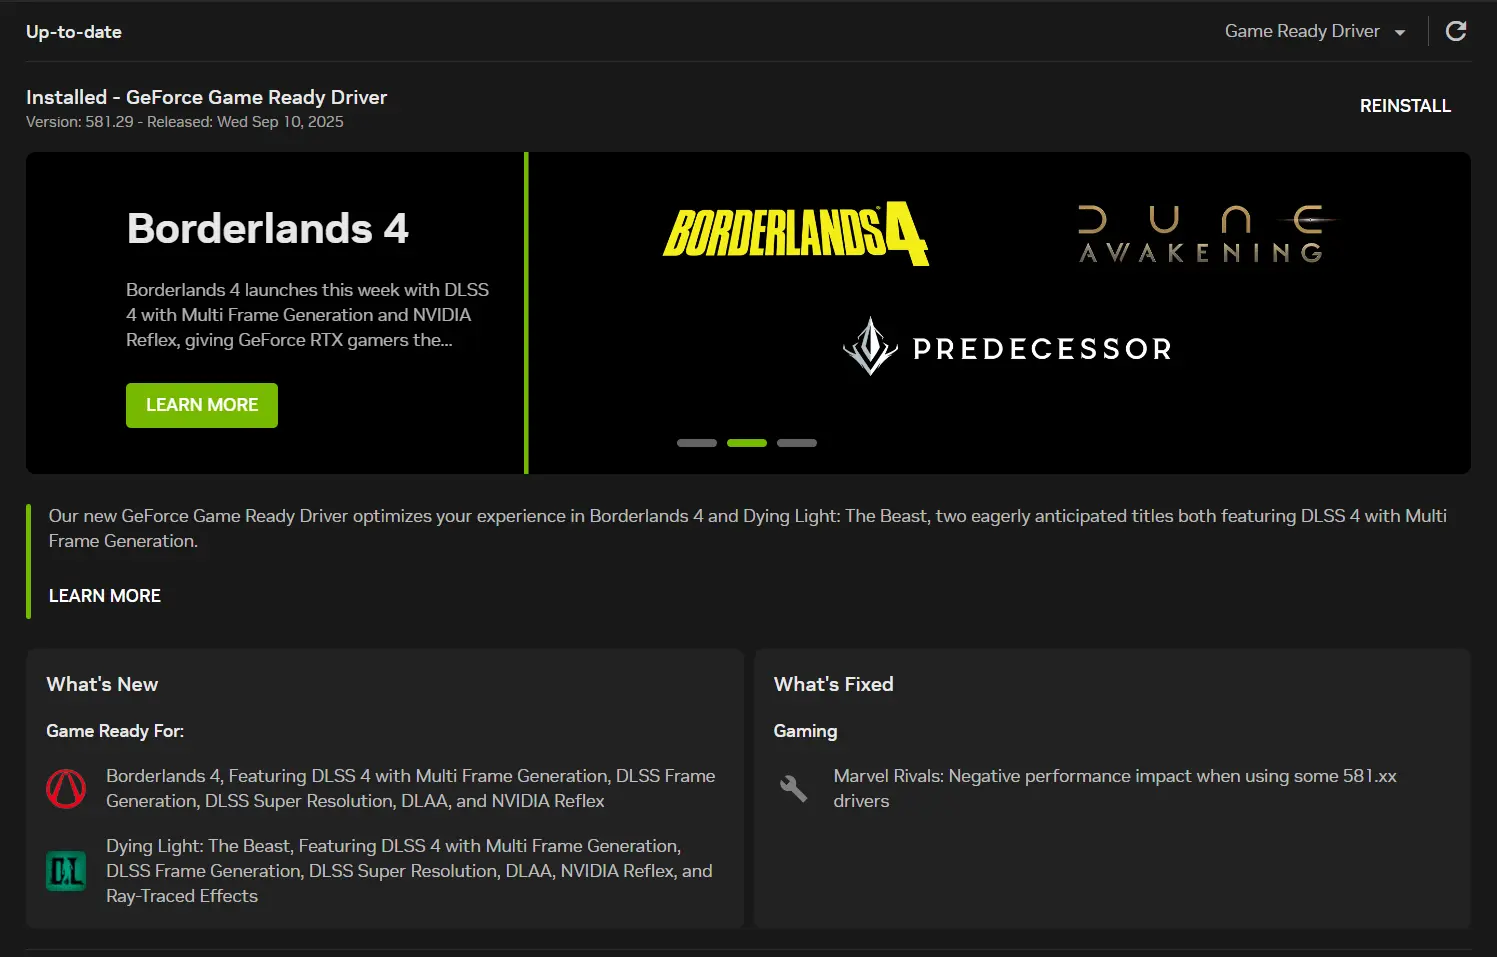Click the refresh icon to check for updates

(1456, 32)
